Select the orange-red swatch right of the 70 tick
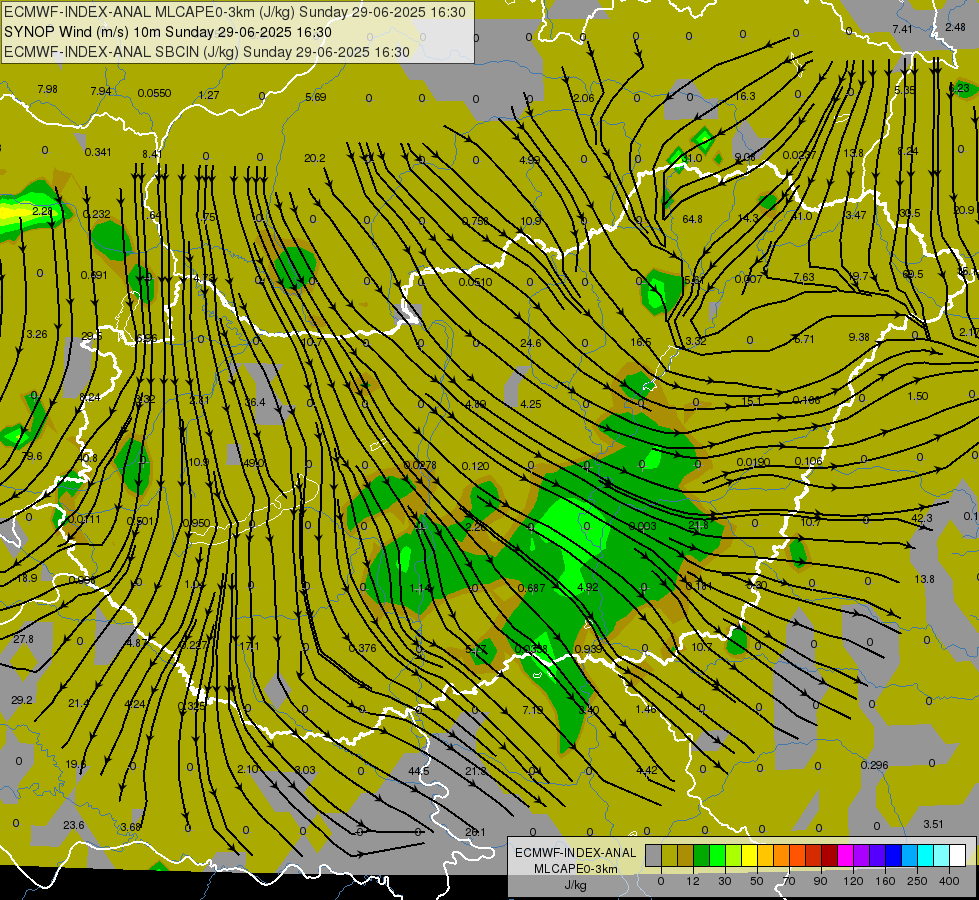 (798, 855)
